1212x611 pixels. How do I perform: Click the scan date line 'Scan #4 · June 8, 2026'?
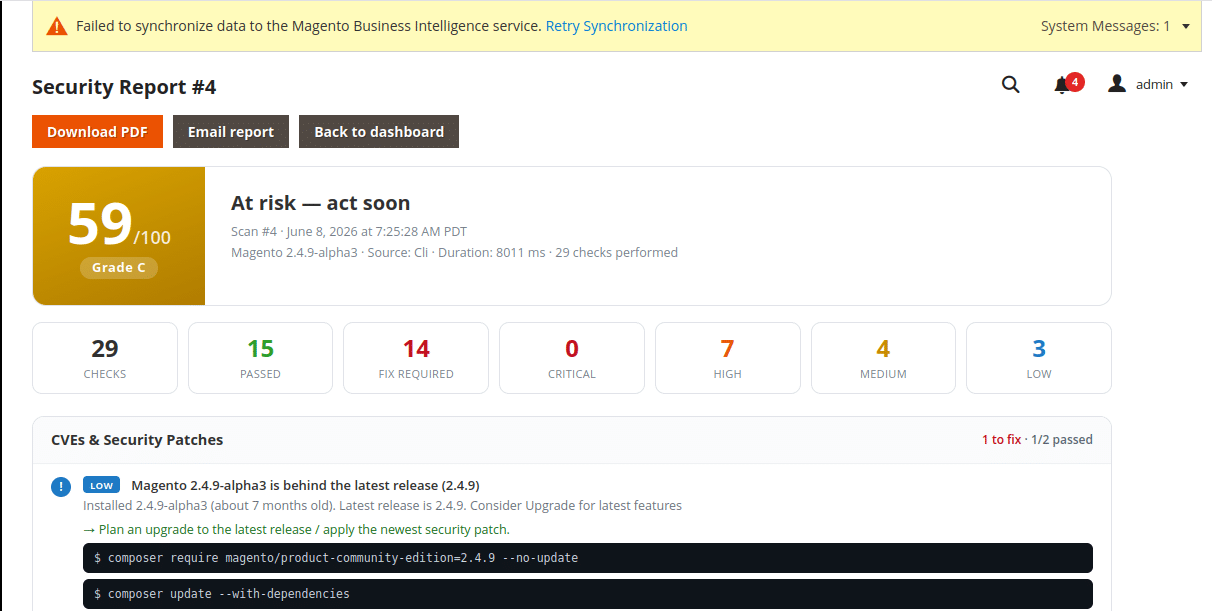click(x=349, y=232)
